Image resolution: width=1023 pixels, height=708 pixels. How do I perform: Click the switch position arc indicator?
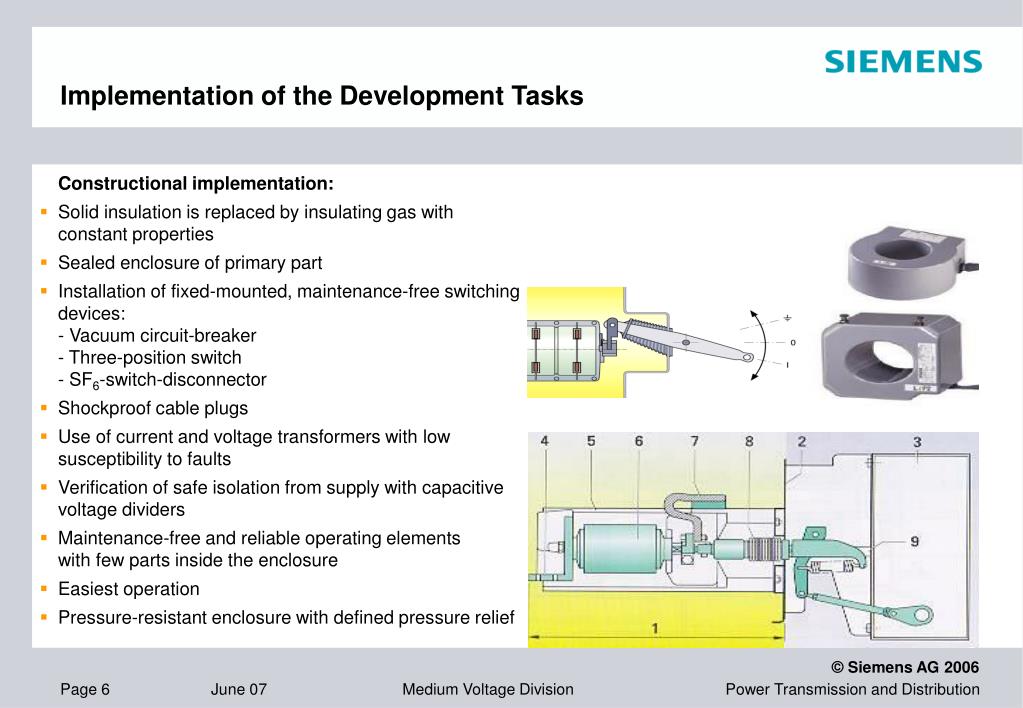point(760,343)
